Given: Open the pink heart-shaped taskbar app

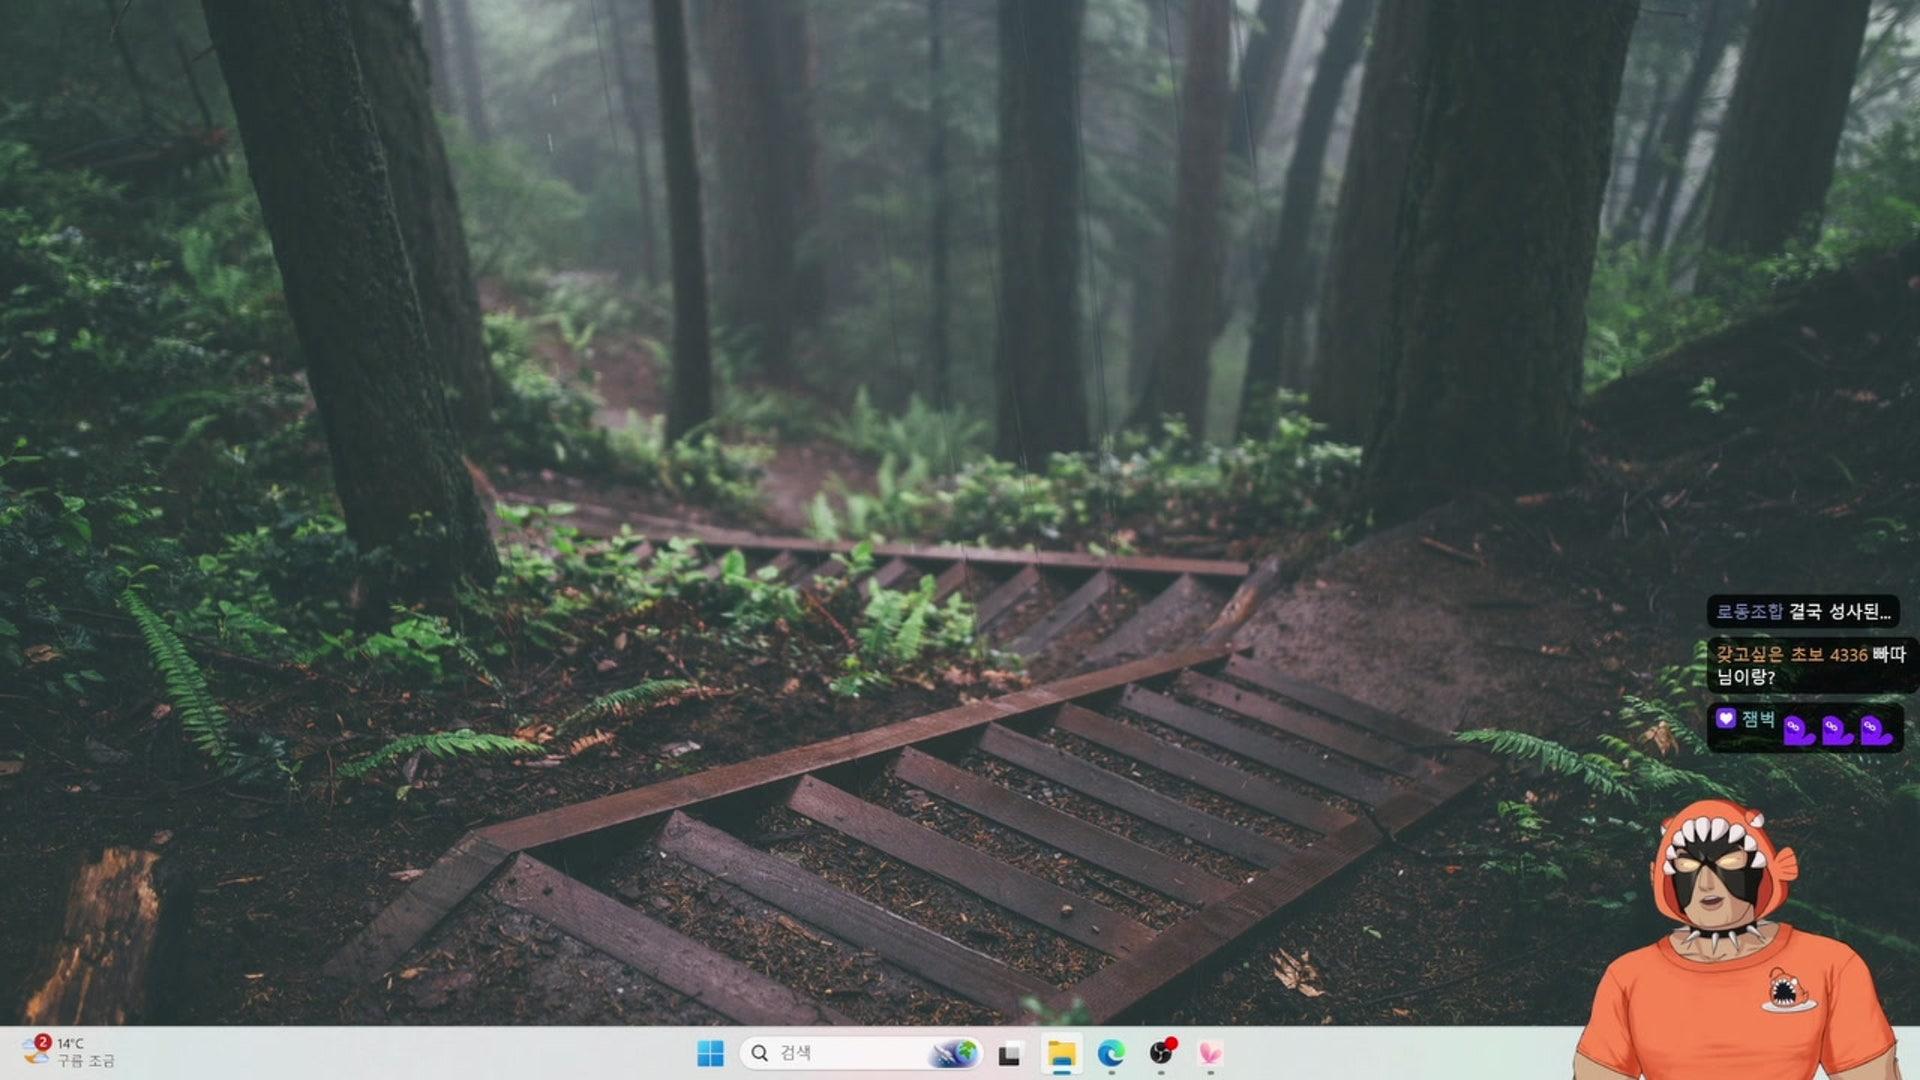Looking at the screenshot, I should click(1210, 1053).
